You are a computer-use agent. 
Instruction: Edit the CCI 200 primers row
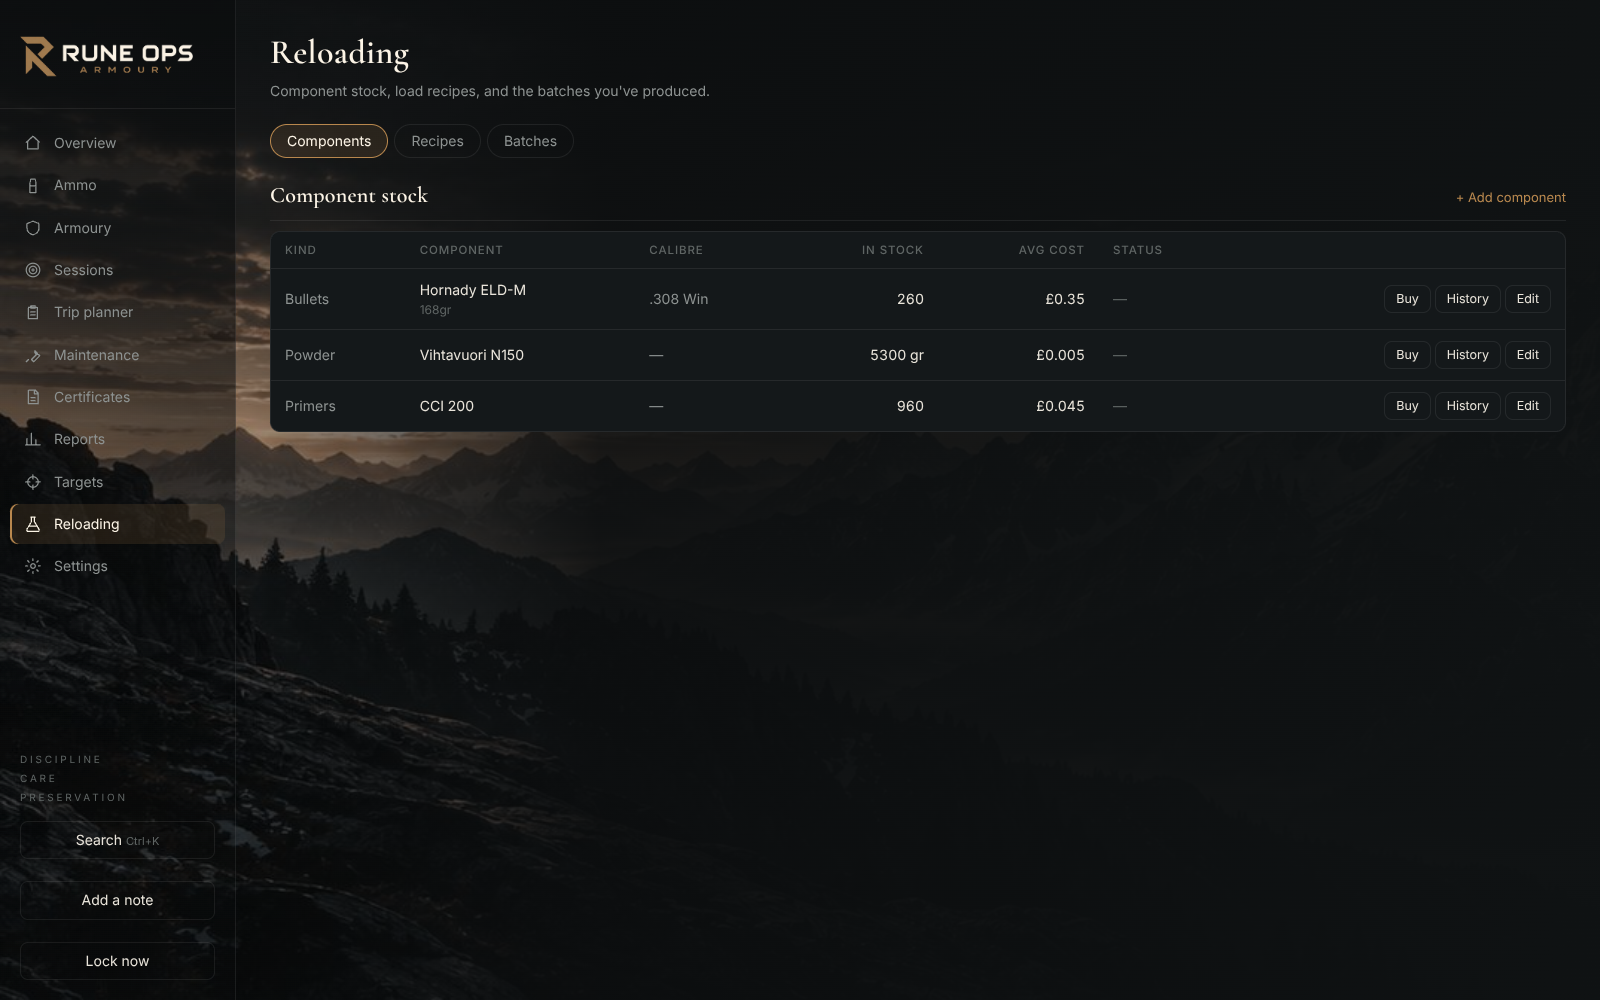[x=1527, y=406]
